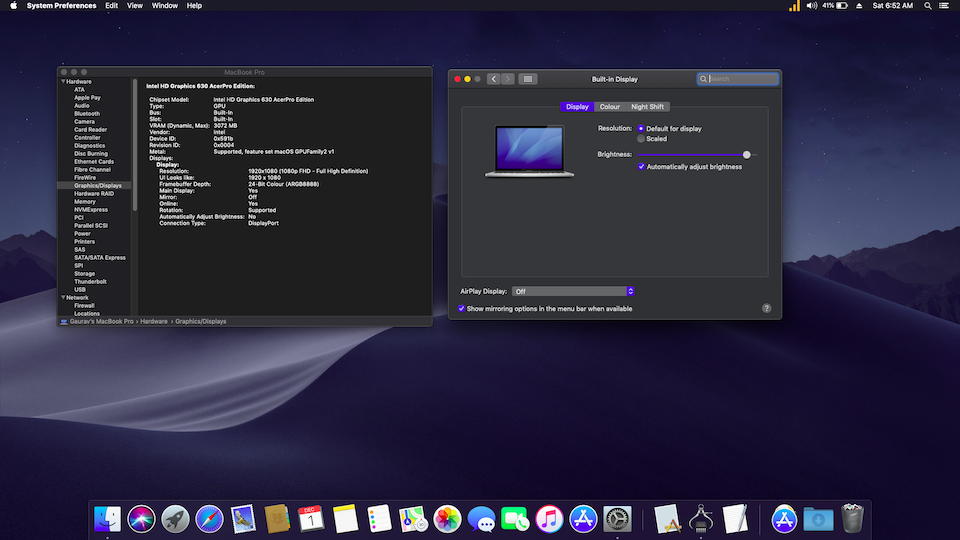Launch Siri from the dock
The height and width of the screenshot is (540, 960).
(x=141, y=518)
